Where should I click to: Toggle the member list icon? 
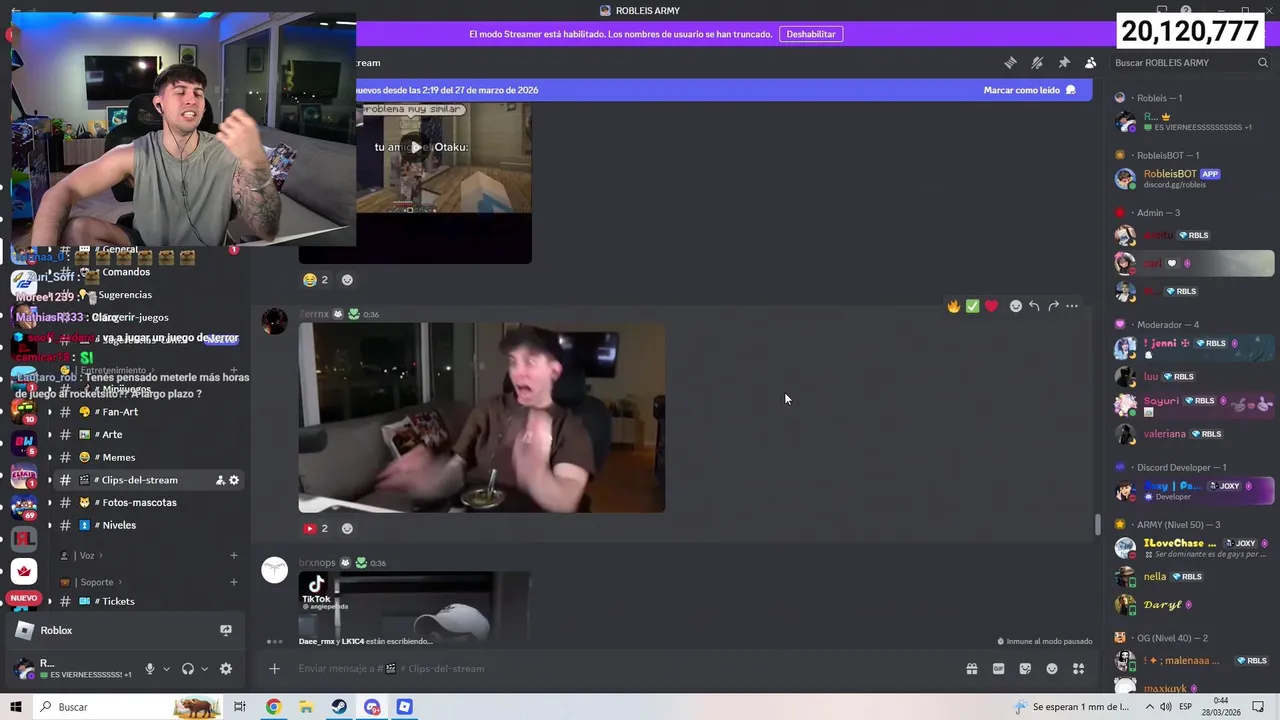pos(1091,62)
